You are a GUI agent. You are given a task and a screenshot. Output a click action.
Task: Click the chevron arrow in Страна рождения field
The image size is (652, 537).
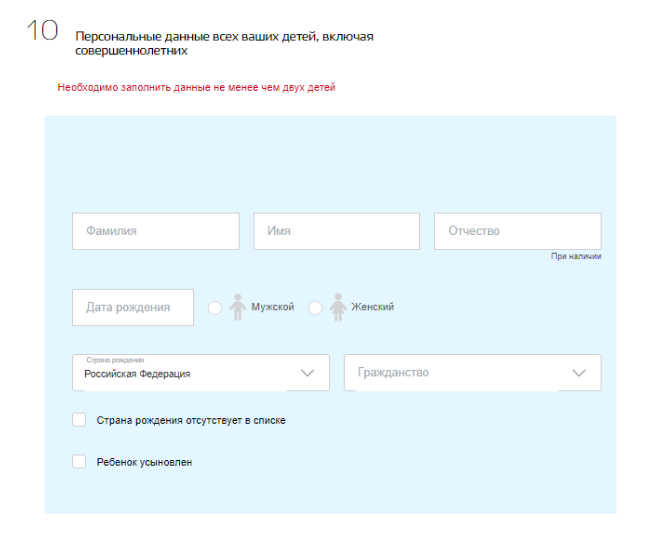click(307, 373)
